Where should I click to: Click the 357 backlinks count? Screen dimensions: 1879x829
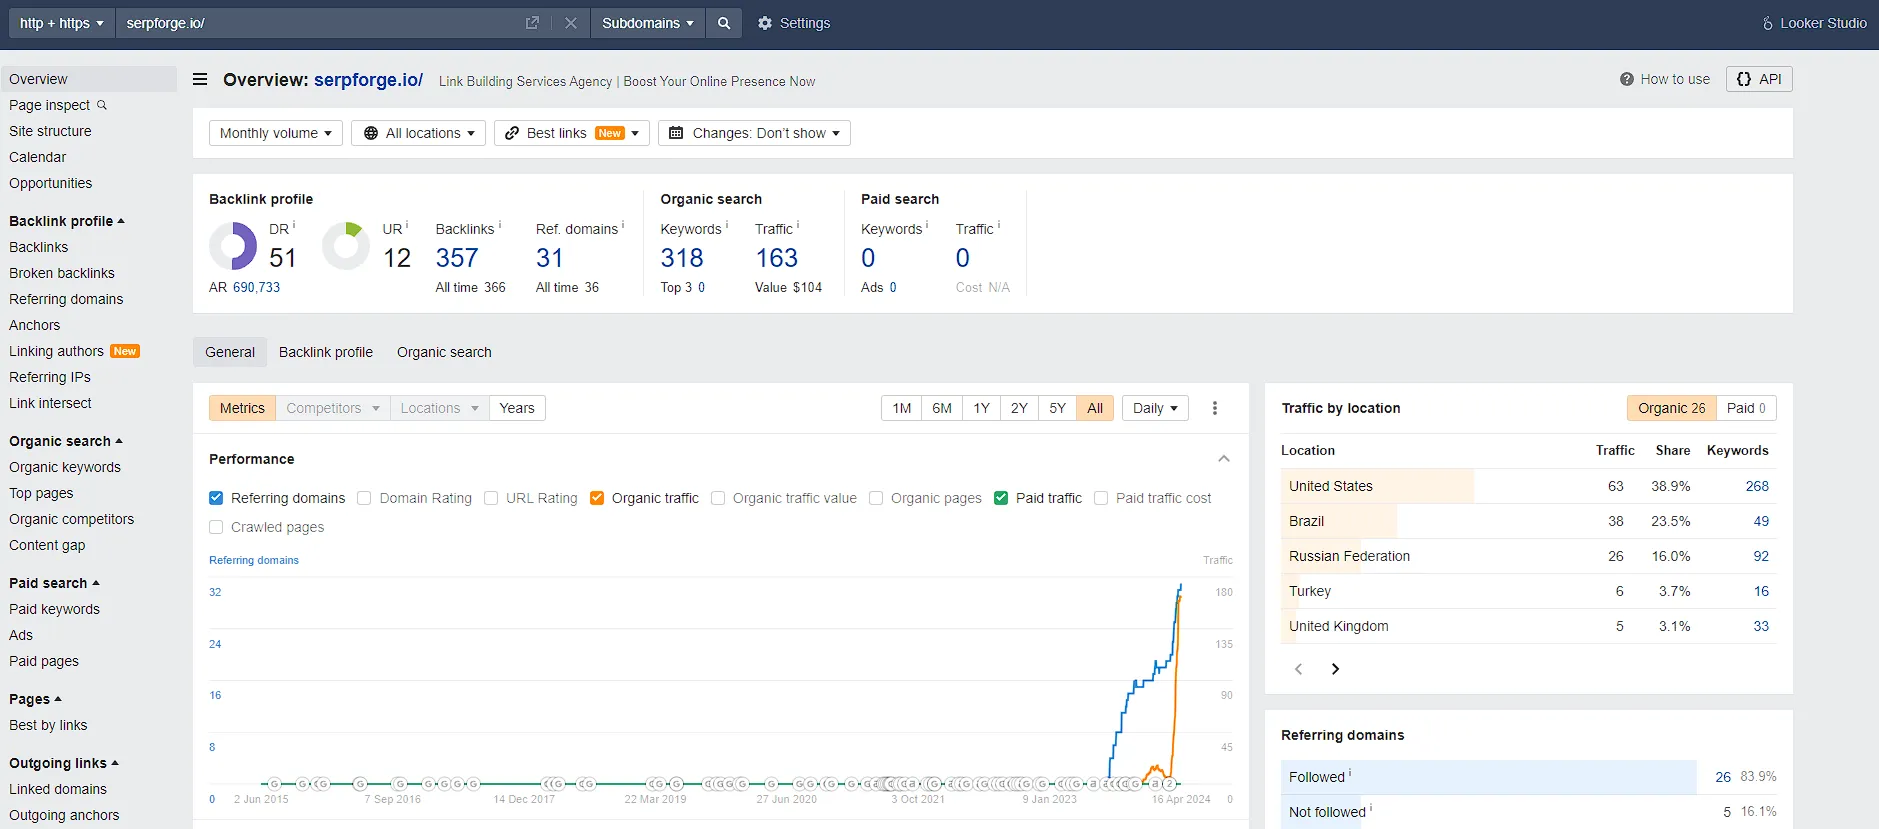[457, 258]
